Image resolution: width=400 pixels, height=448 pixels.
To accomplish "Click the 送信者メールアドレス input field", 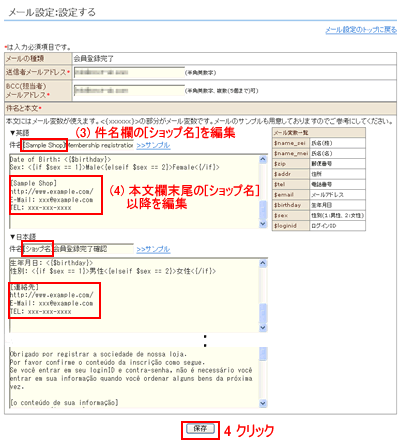I will point(129,72).
